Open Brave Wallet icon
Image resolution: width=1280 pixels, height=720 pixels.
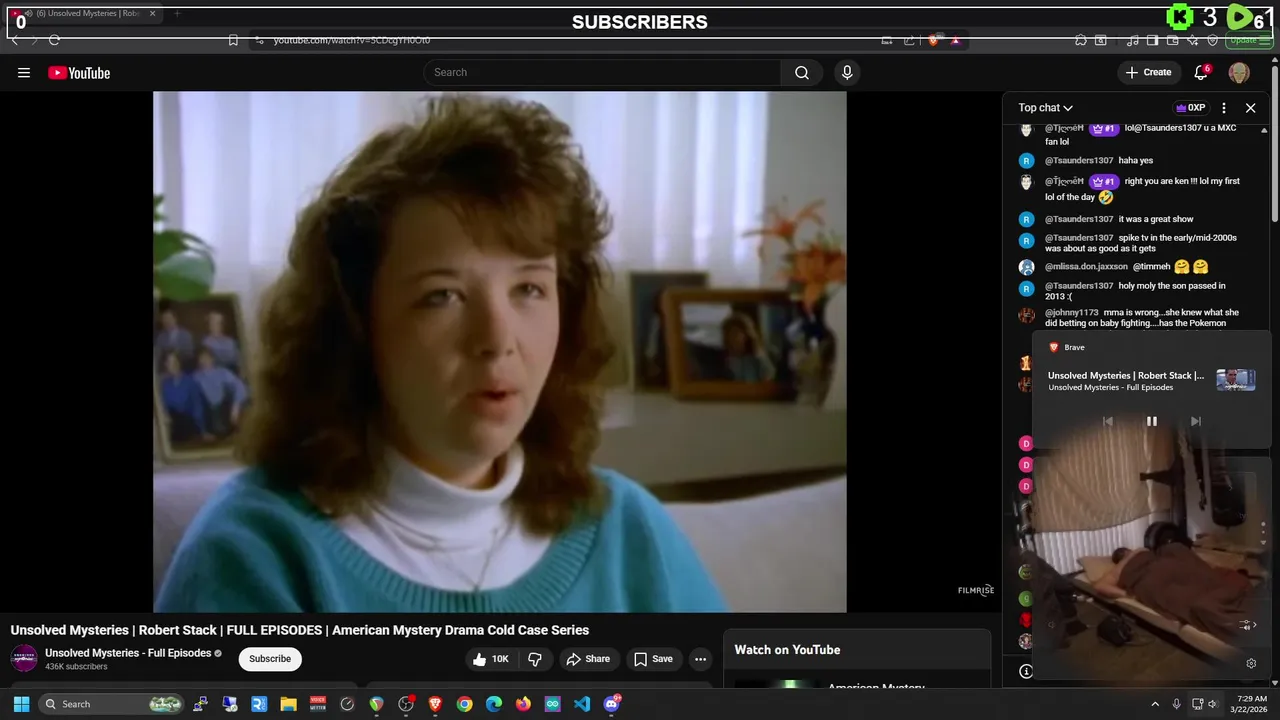click(x=1173, y=40)
